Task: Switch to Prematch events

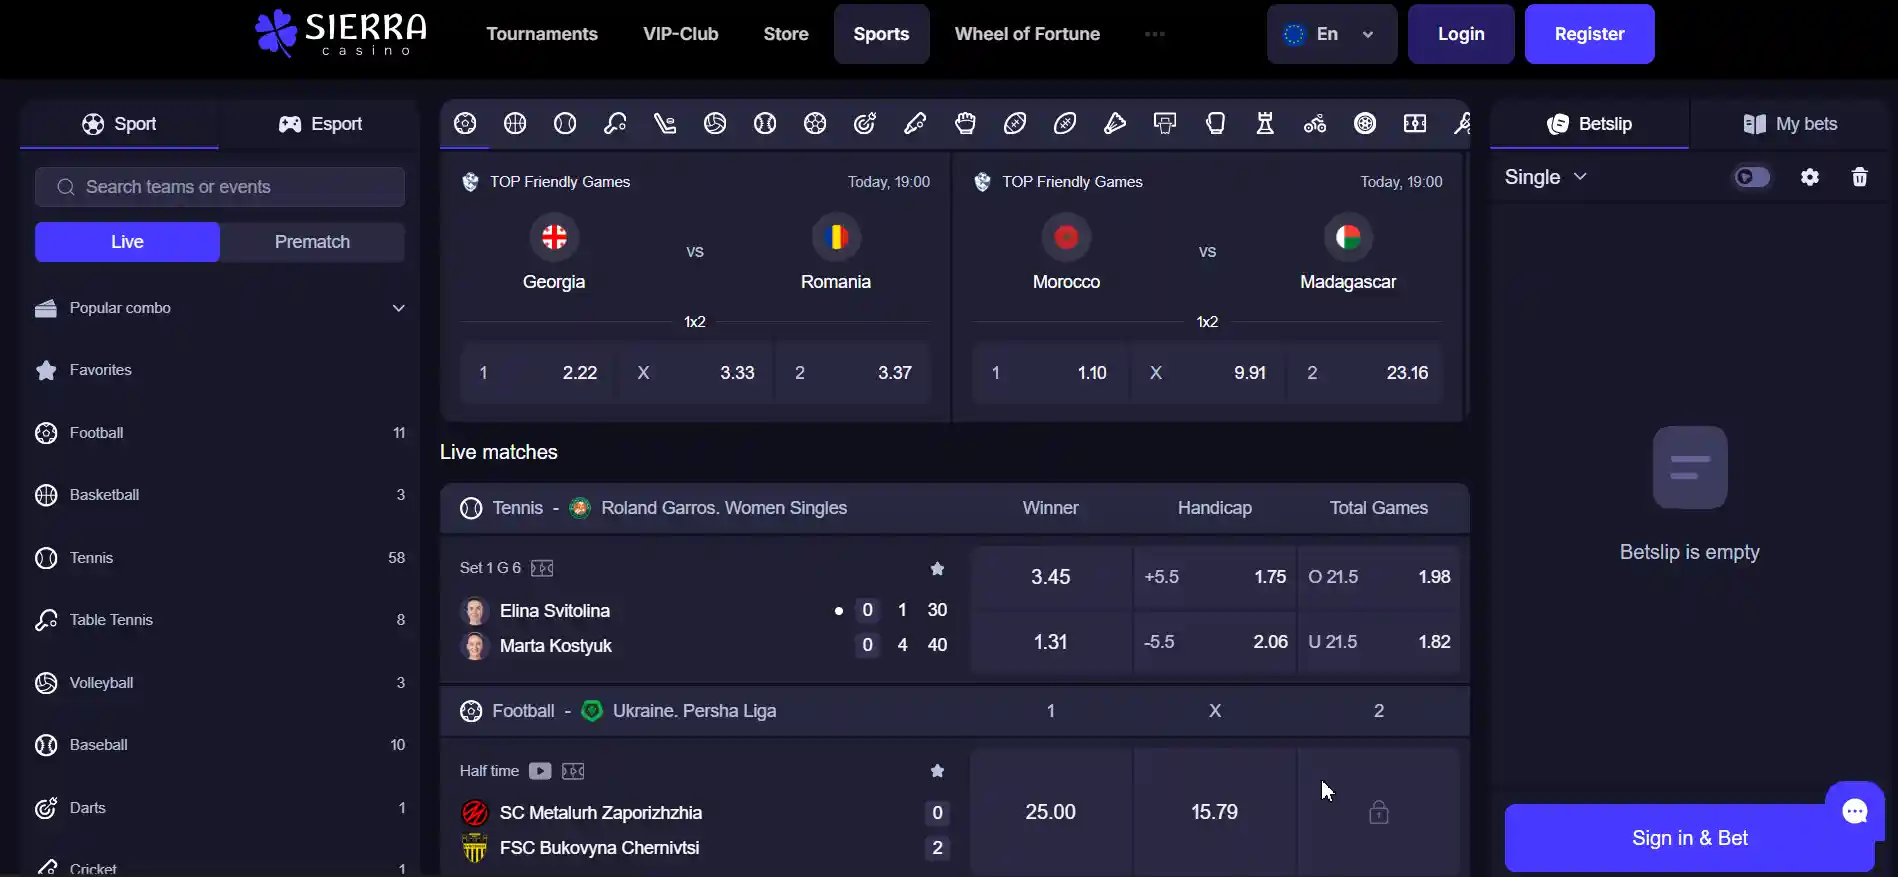Action: tap(312, 242)
